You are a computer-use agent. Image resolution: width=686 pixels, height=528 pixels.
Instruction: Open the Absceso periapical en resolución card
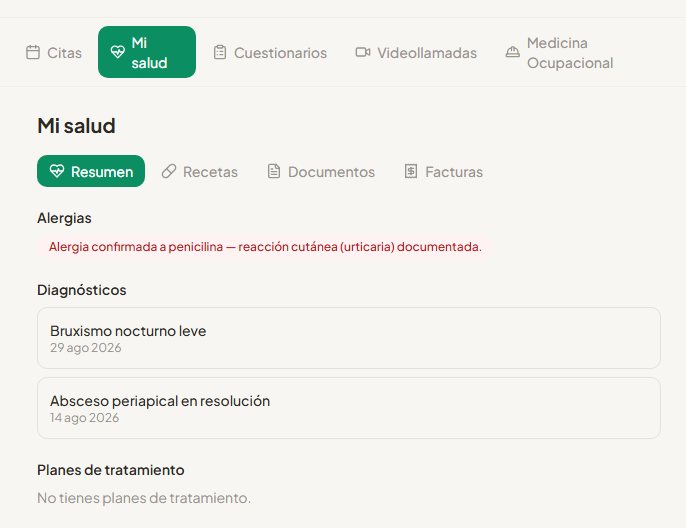pyautogui.click(x=349, y=408)
